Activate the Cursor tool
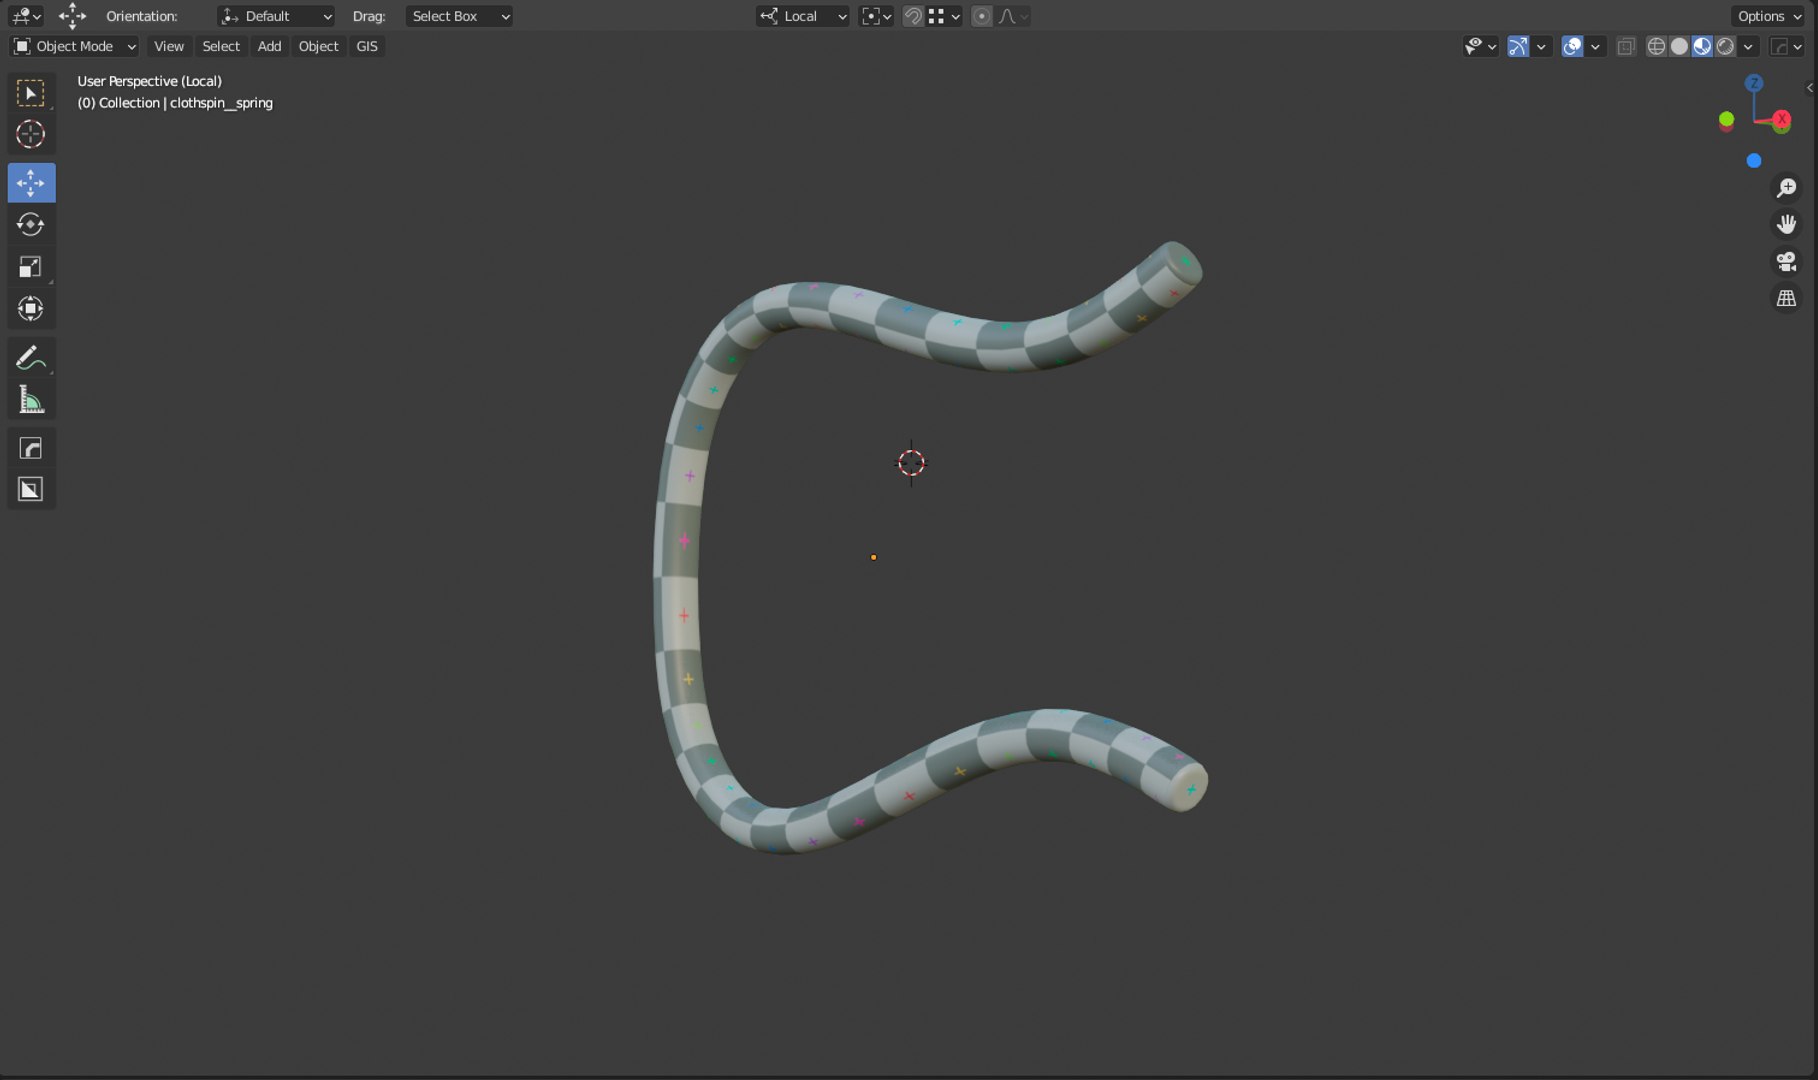The width and height of the screenshot is (1818, 1080). (31, 134)
